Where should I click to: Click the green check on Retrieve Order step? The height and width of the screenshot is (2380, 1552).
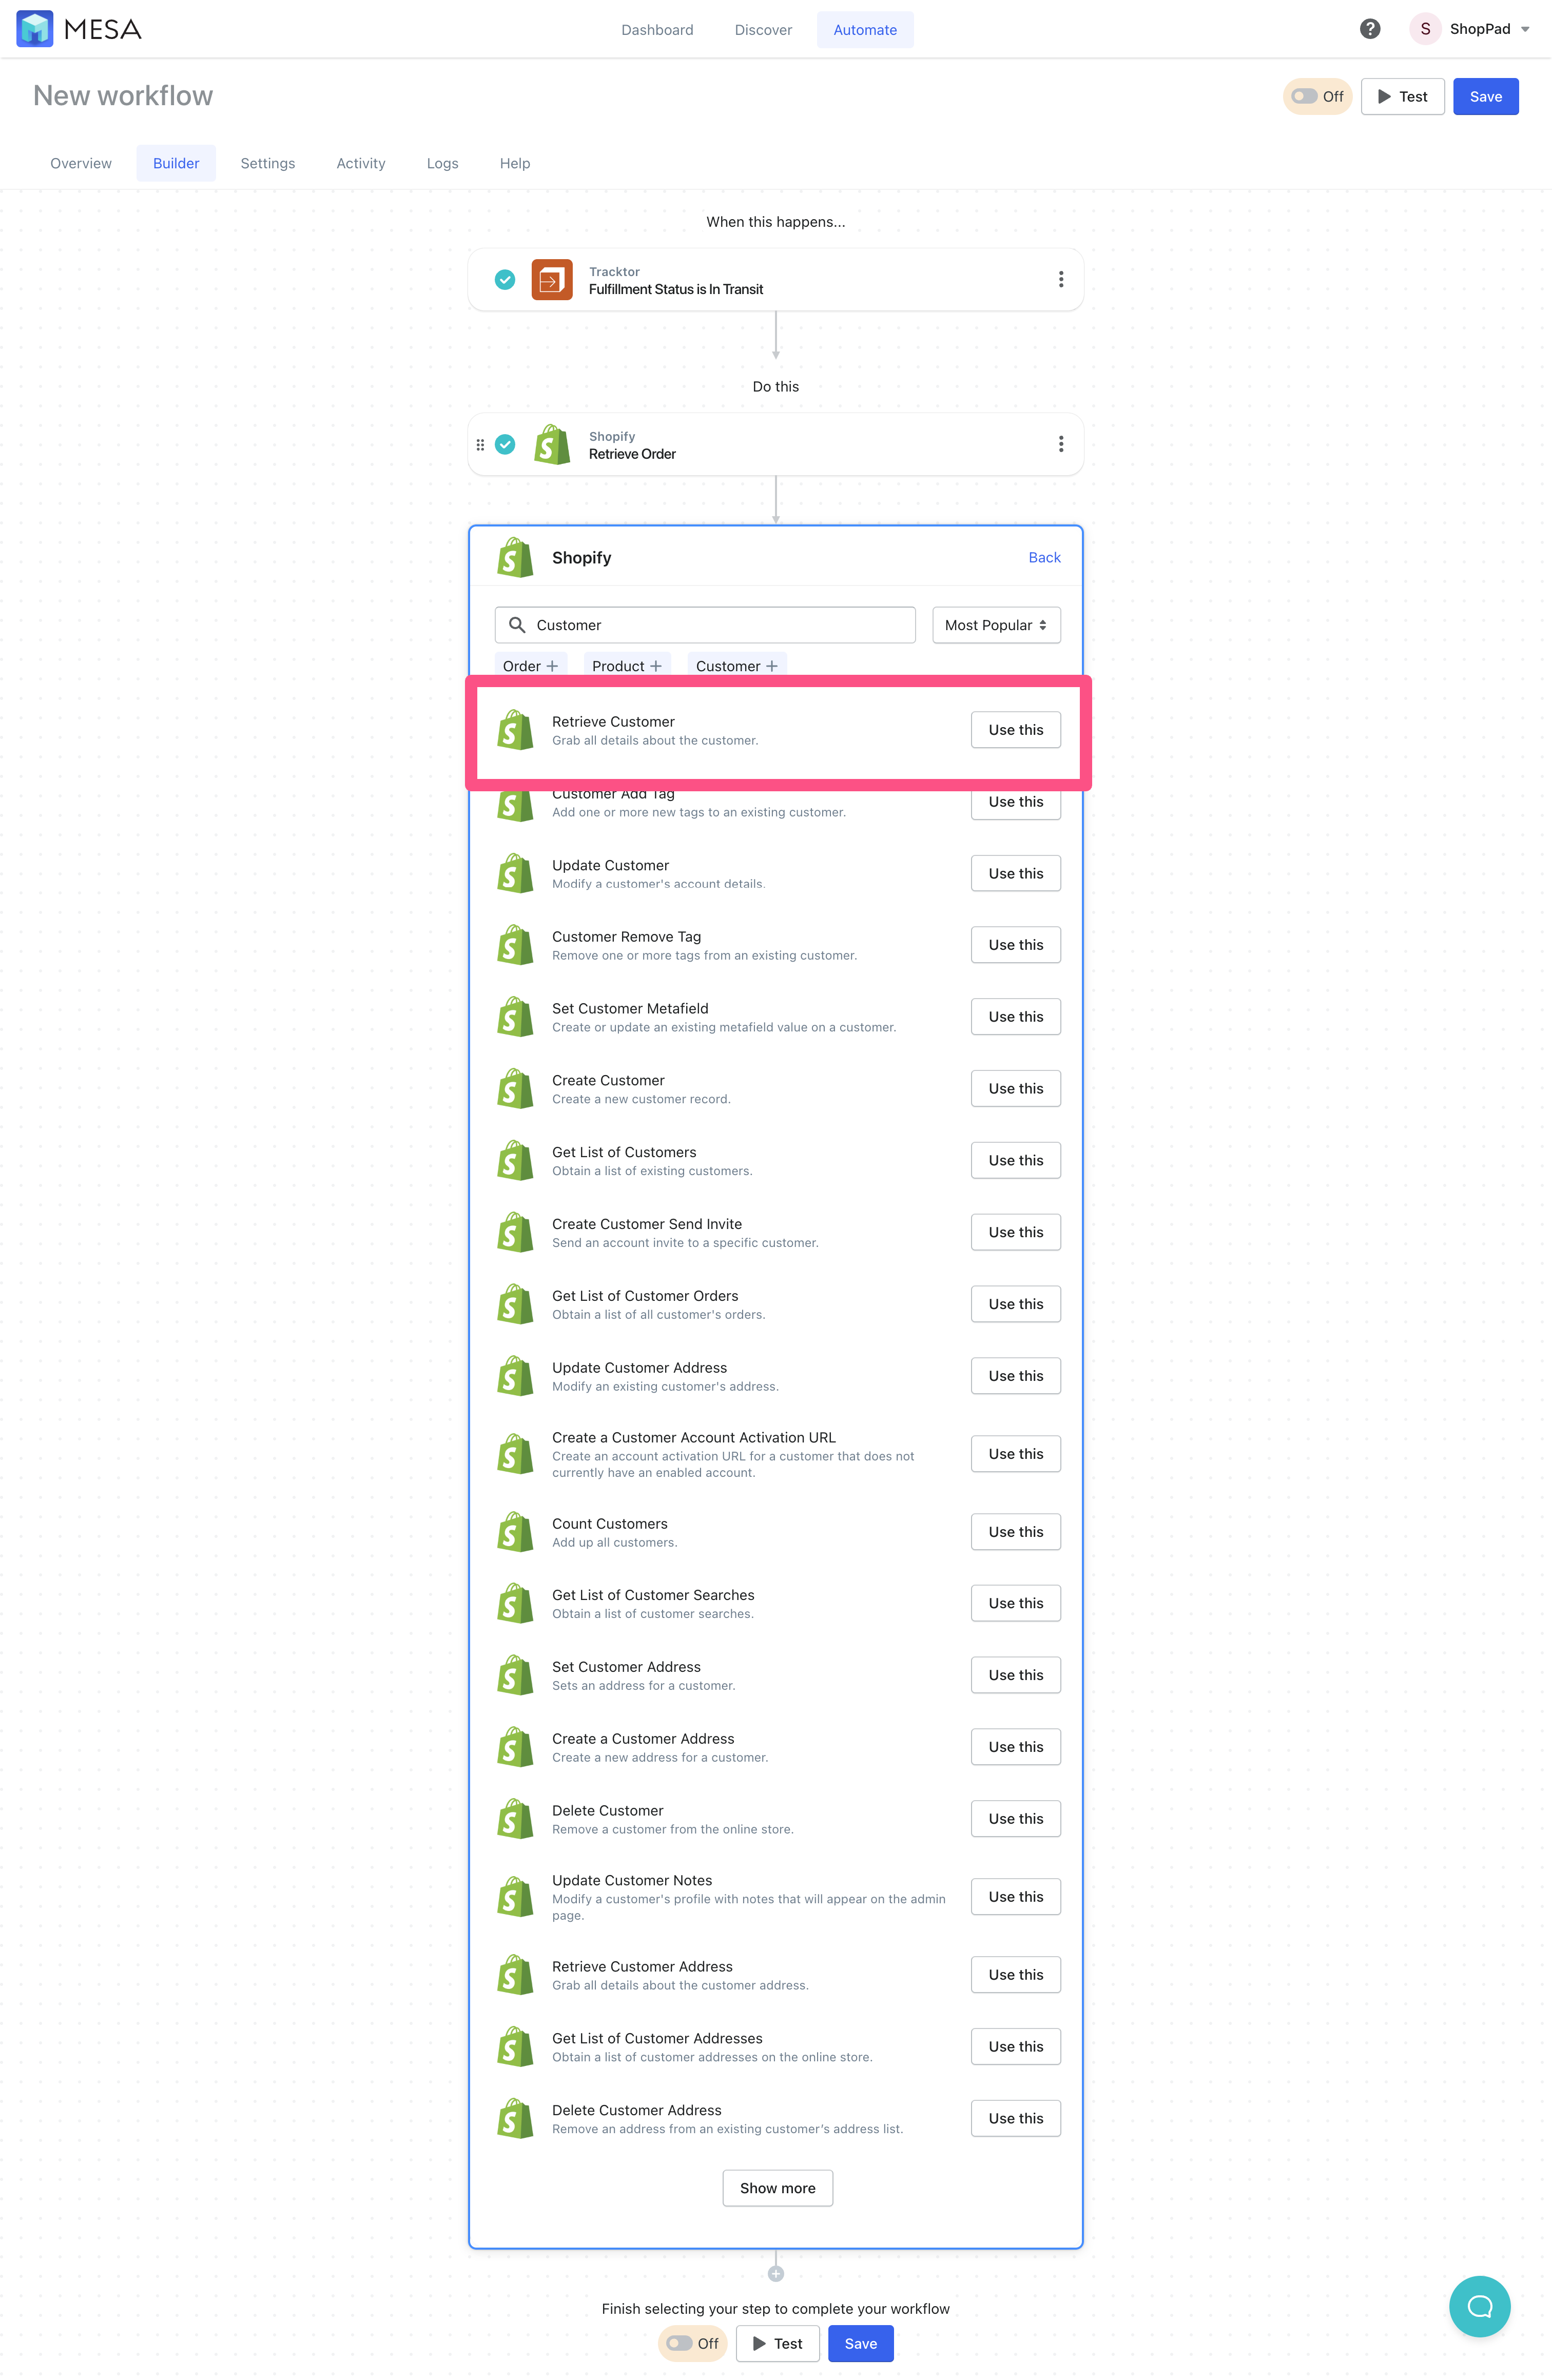(x=505, y=444)
